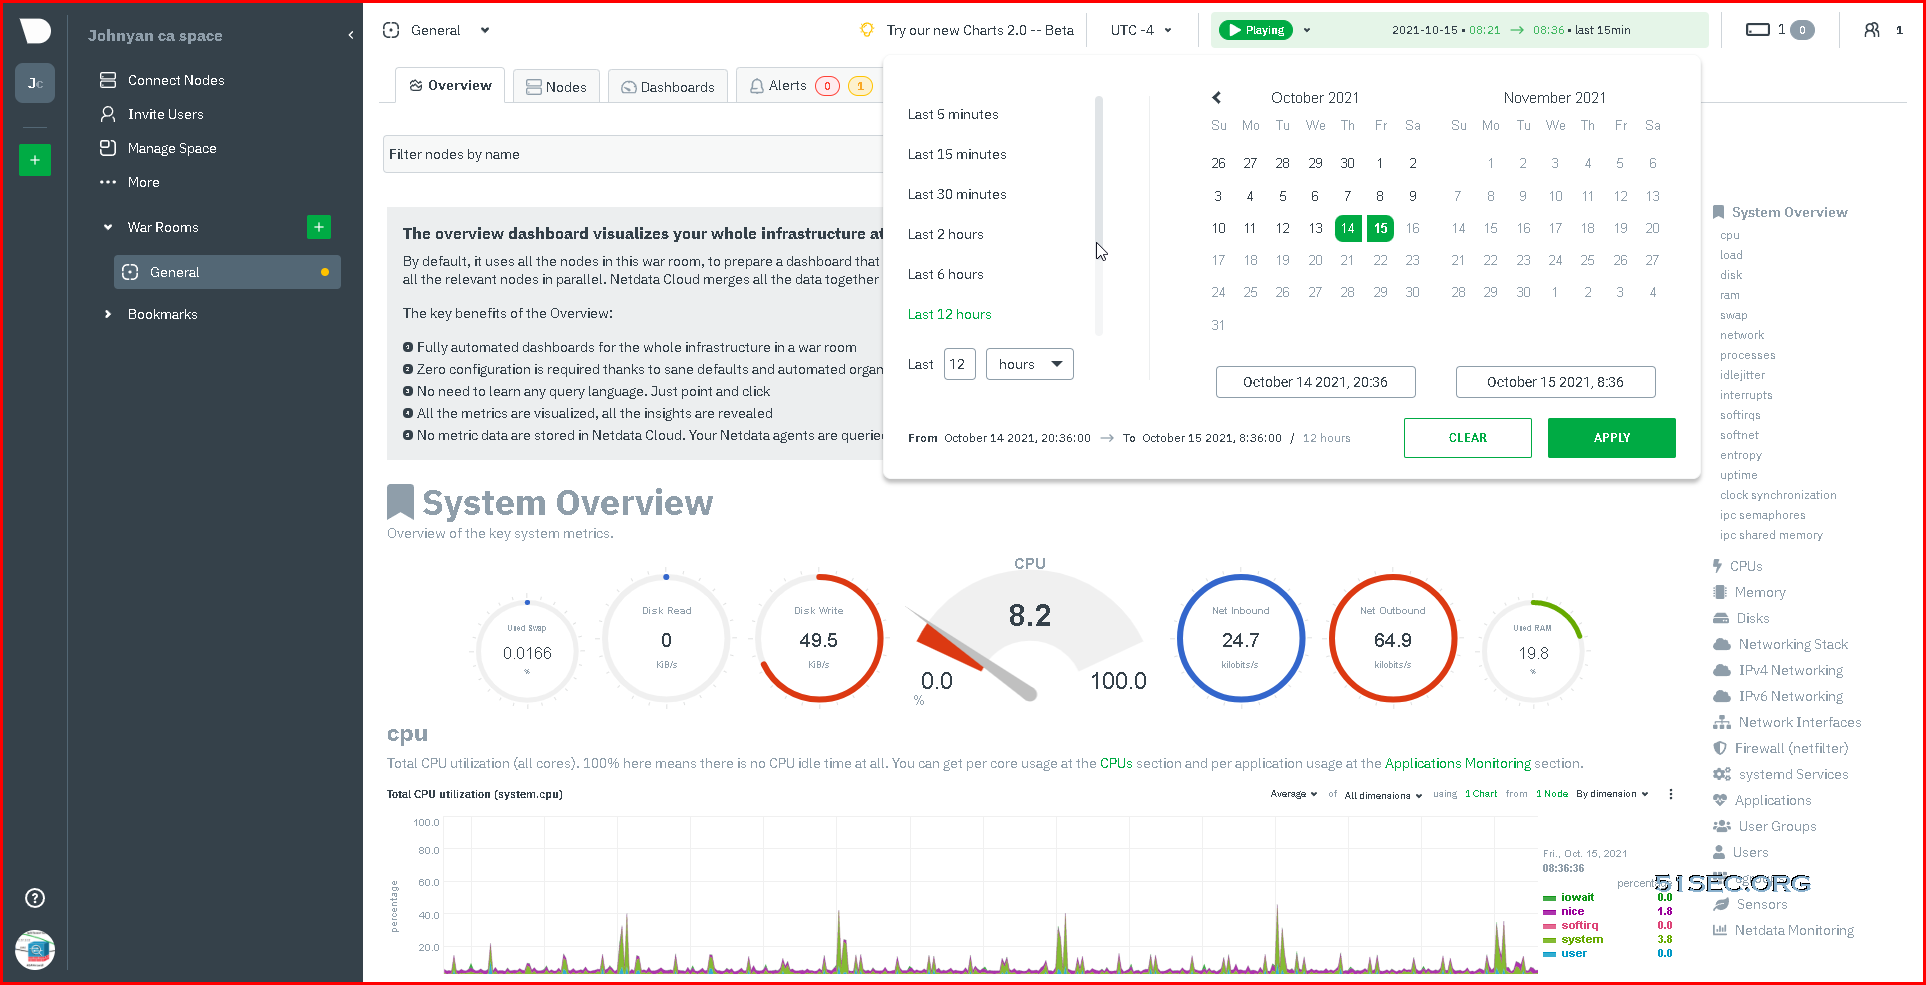Select Last 12 hours preset
Viewport: 1926px width, 985px height.
[x=949, y=314]
